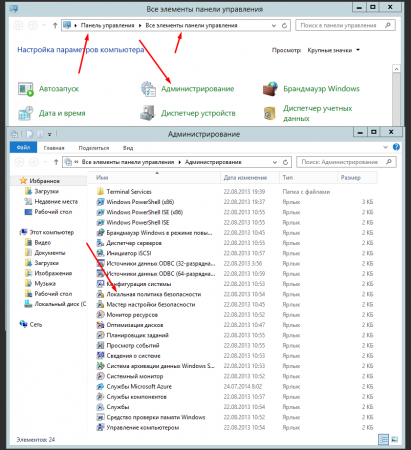Click the Сведения о системе icon
Image resolution: width=411 pixels, height=450 pixels.
pos(100,356)
